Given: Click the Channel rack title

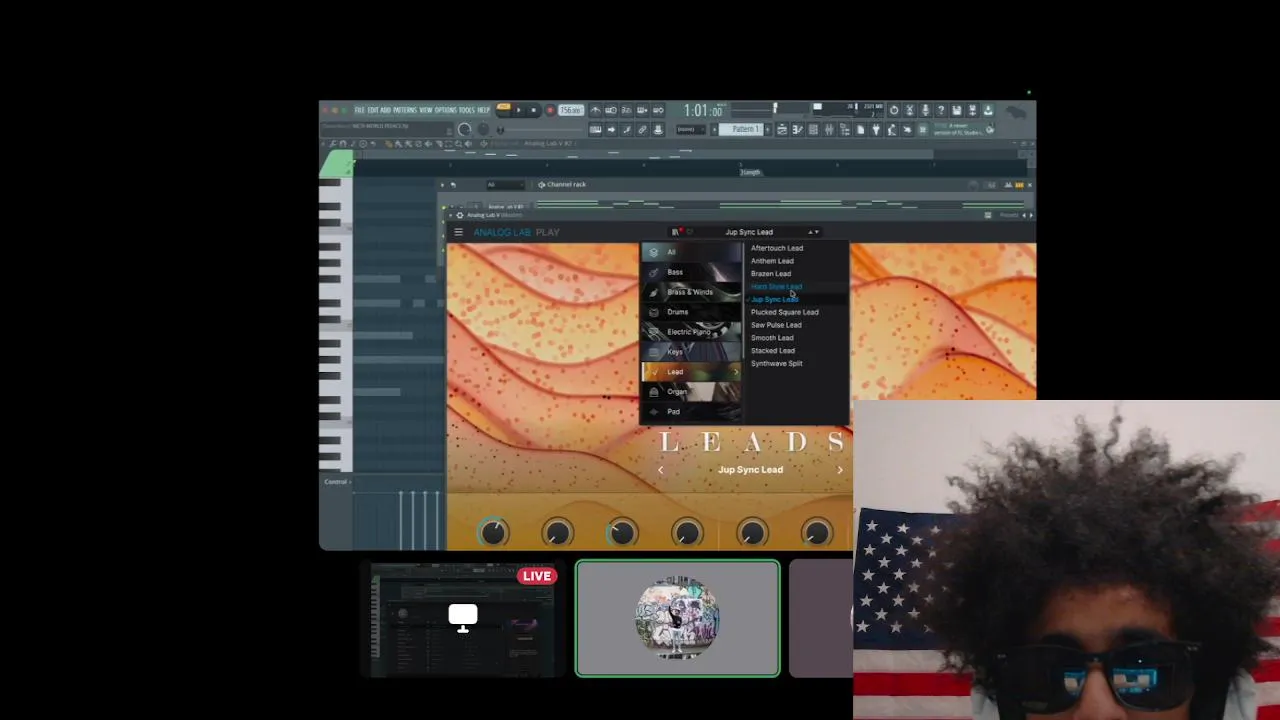Looking at the screenshot, I should (566, 184).
